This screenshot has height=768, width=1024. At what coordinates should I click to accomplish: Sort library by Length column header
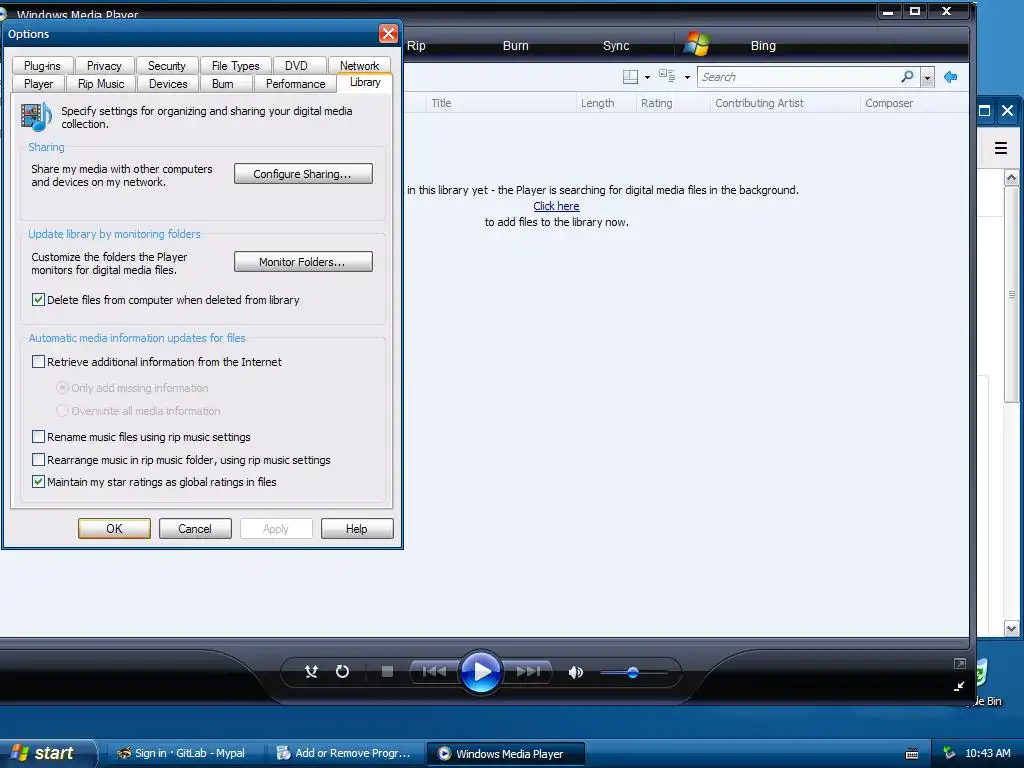click(x=606, y=103)
